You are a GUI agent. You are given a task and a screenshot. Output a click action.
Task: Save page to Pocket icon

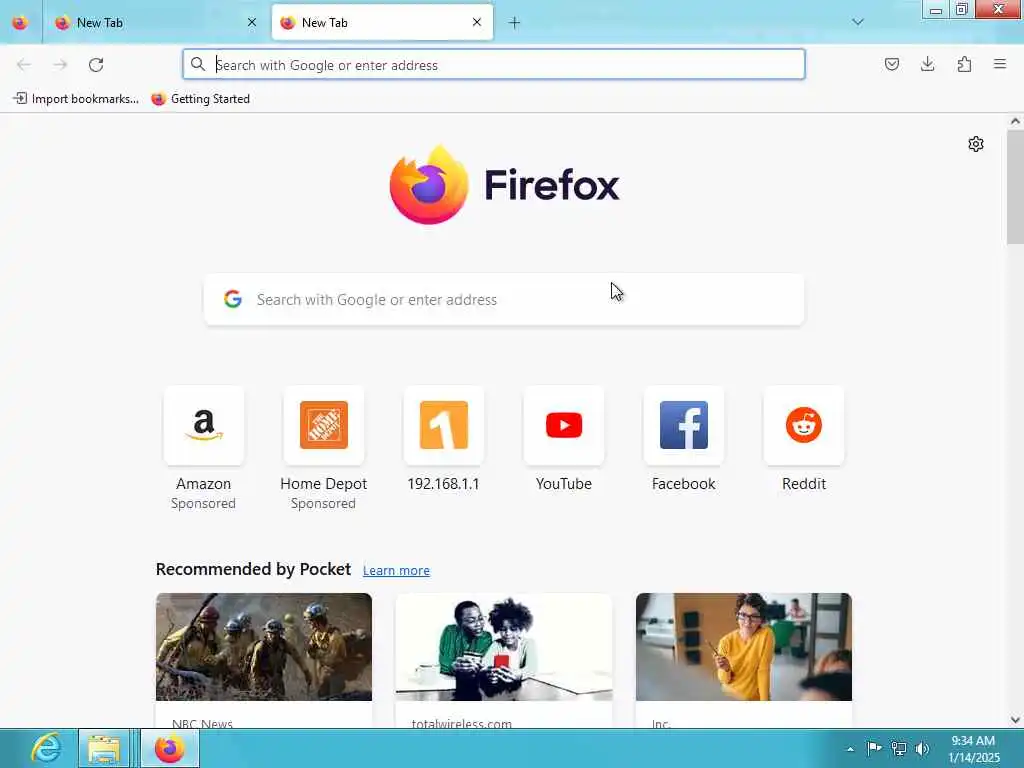coord(891,64)
